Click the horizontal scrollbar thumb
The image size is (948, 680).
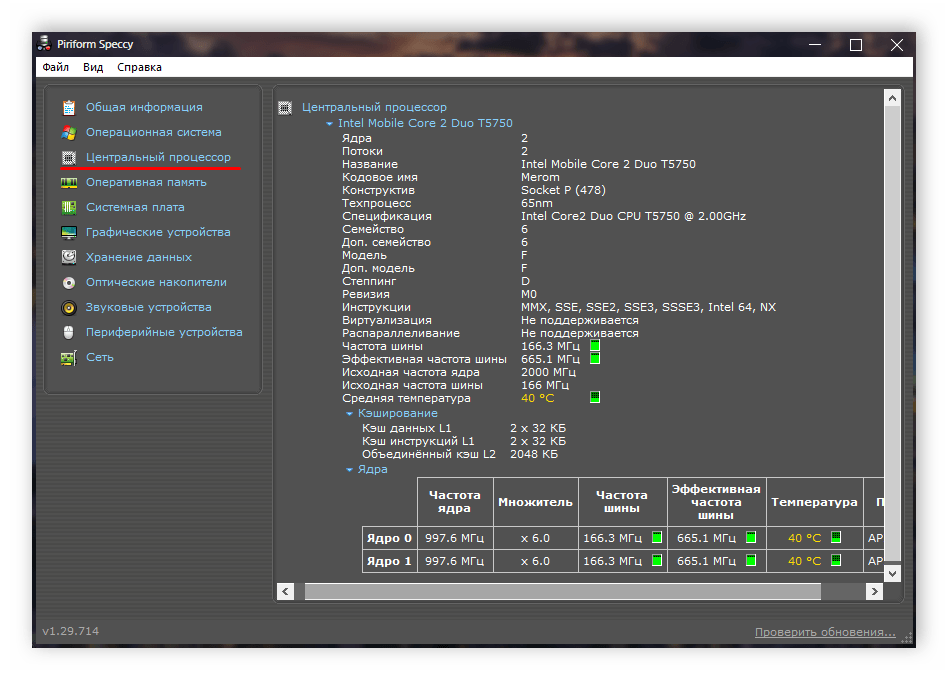pos(563,592)
